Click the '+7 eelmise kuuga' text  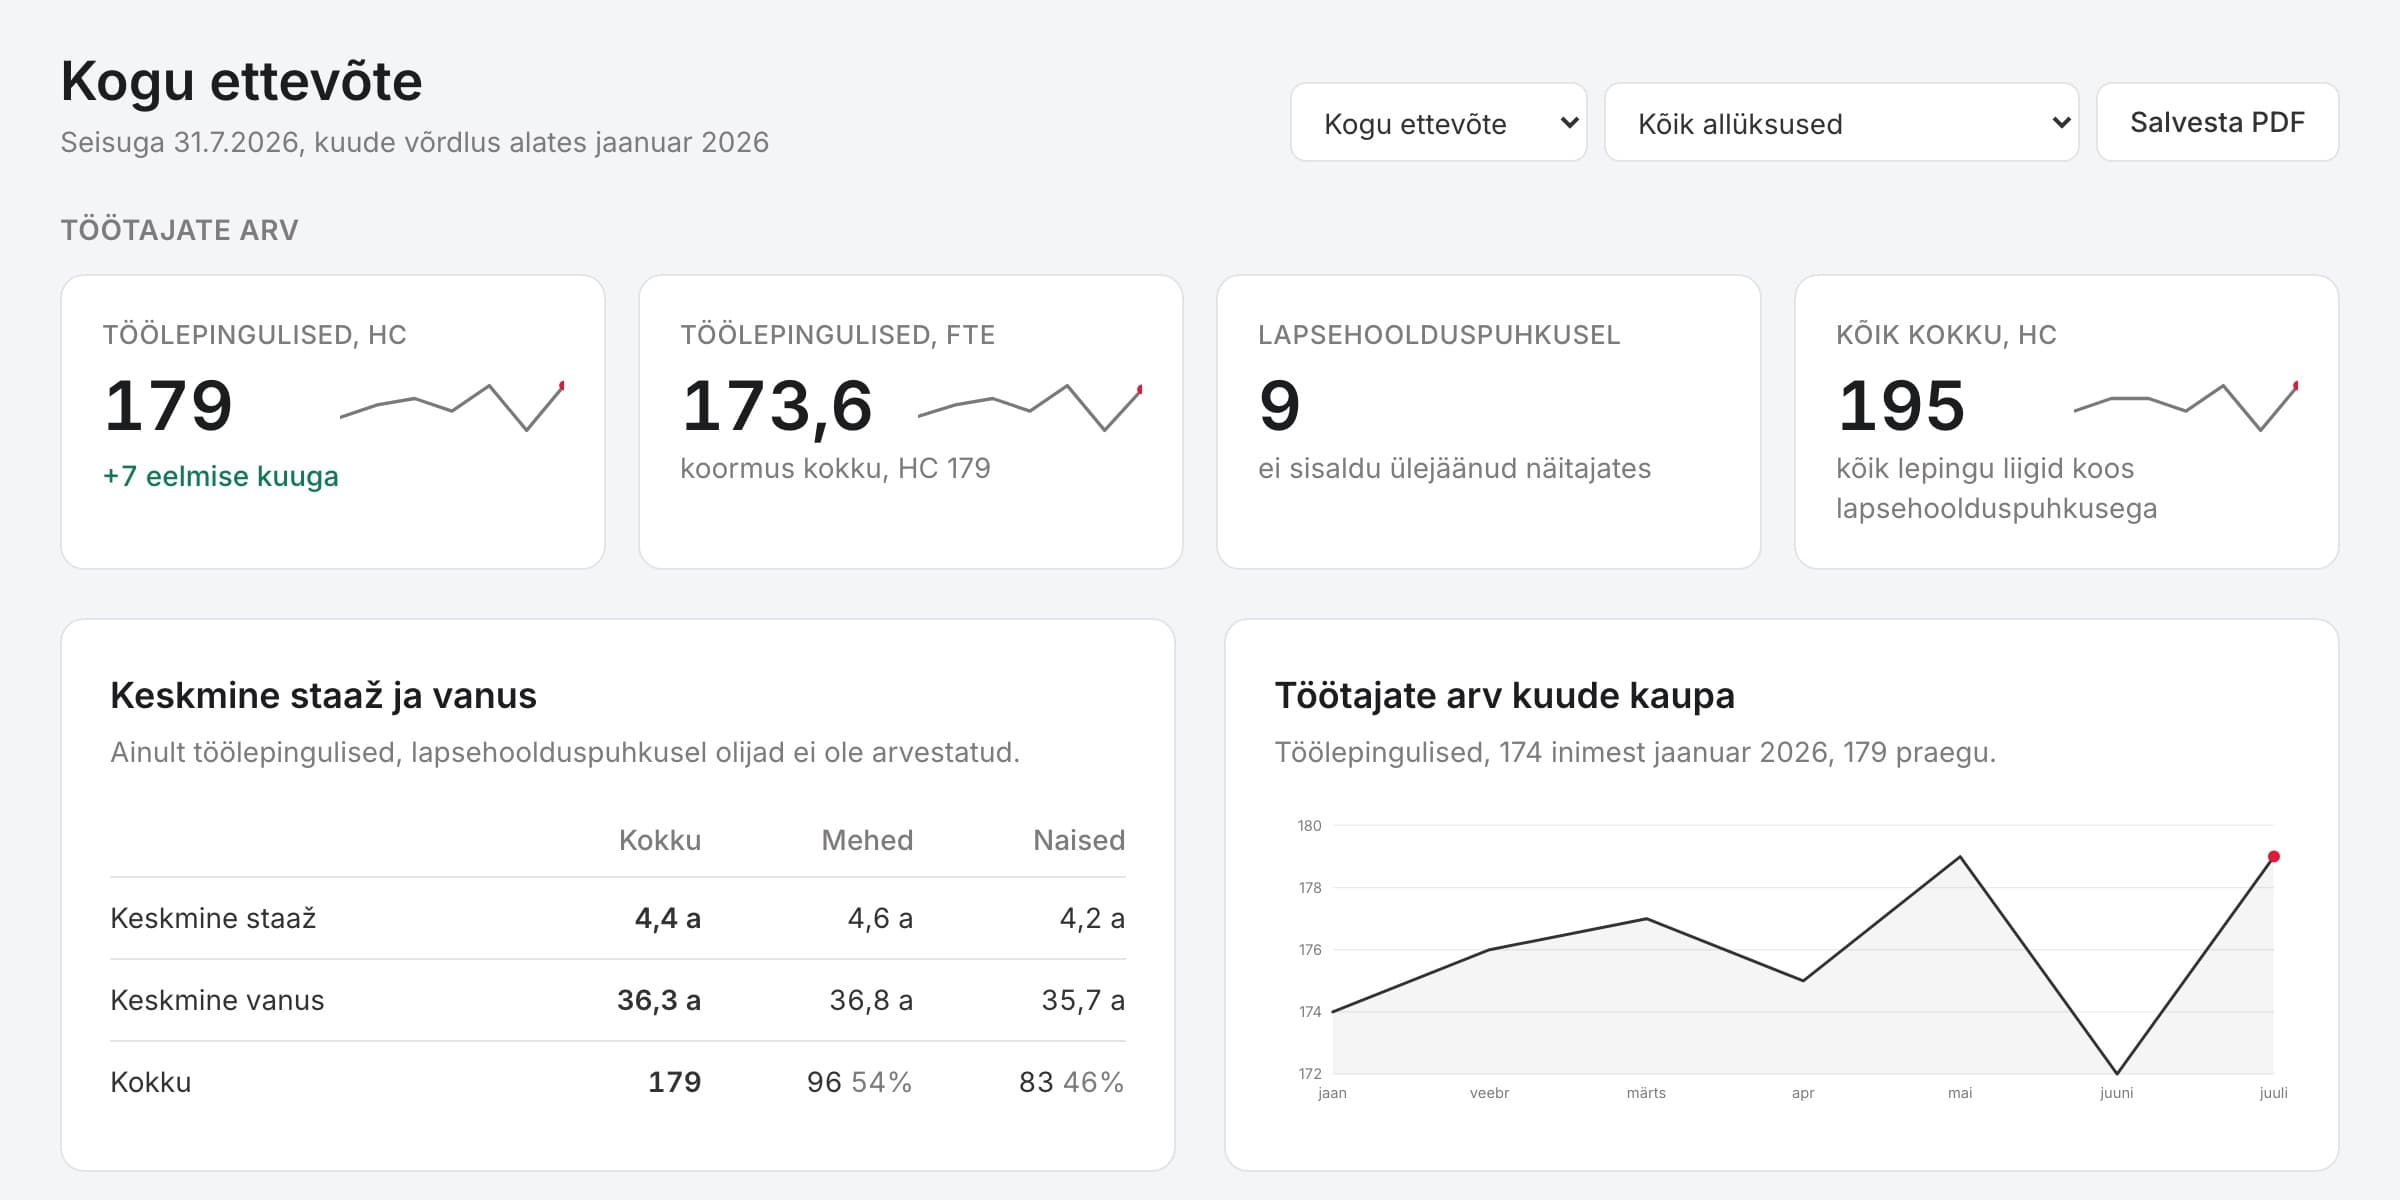coord(221,476)
